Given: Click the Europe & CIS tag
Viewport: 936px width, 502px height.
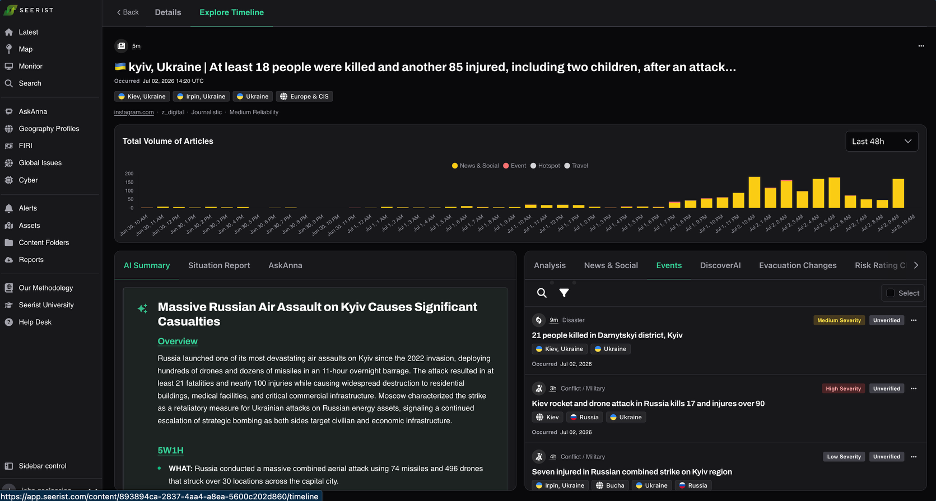Looking at the screenshot, I should click(304, 97).
